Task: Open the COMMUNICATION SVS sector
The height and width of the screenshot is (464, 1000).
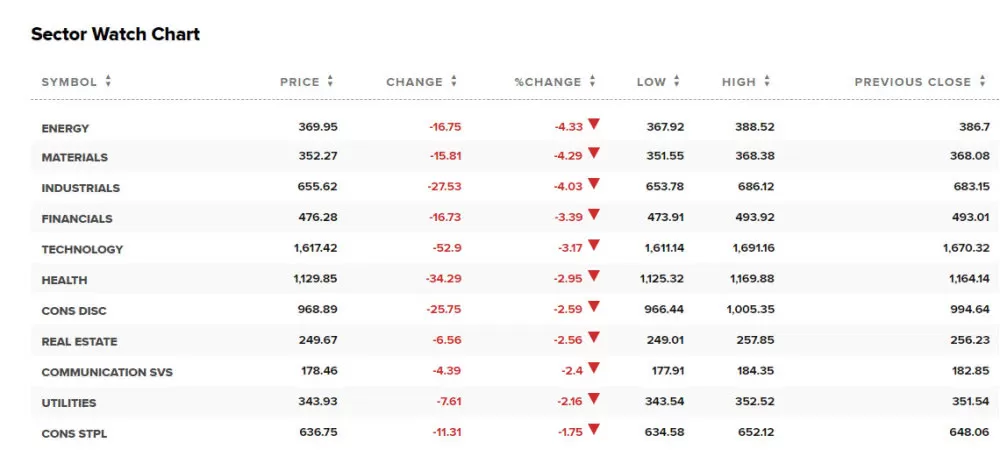Action: pos(107,372)
